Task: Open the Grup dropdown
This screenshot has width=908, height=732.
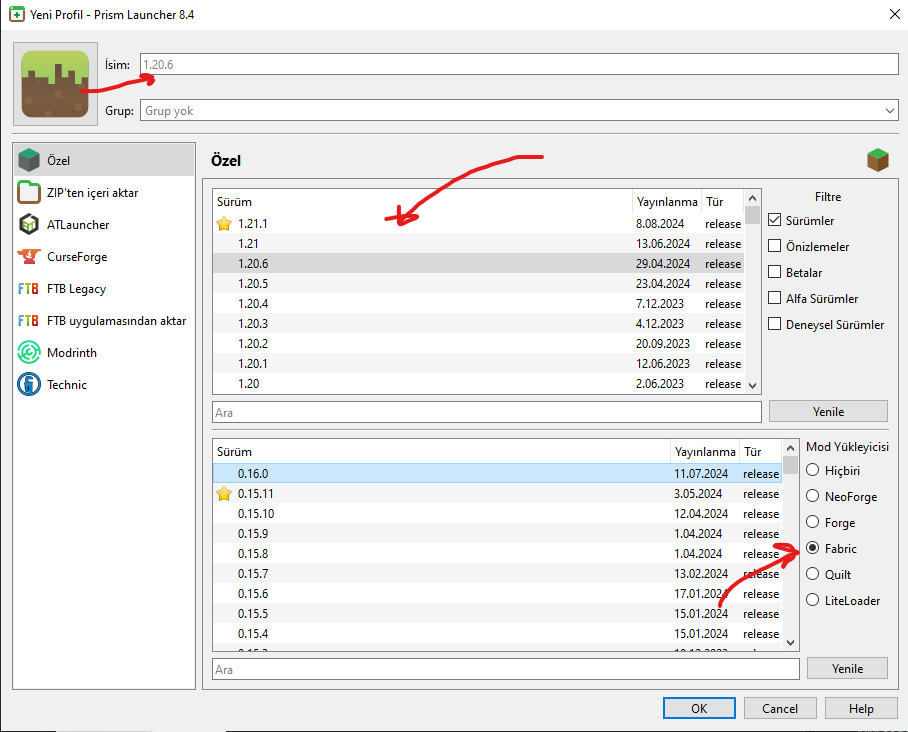Action: tap(519, 111)
